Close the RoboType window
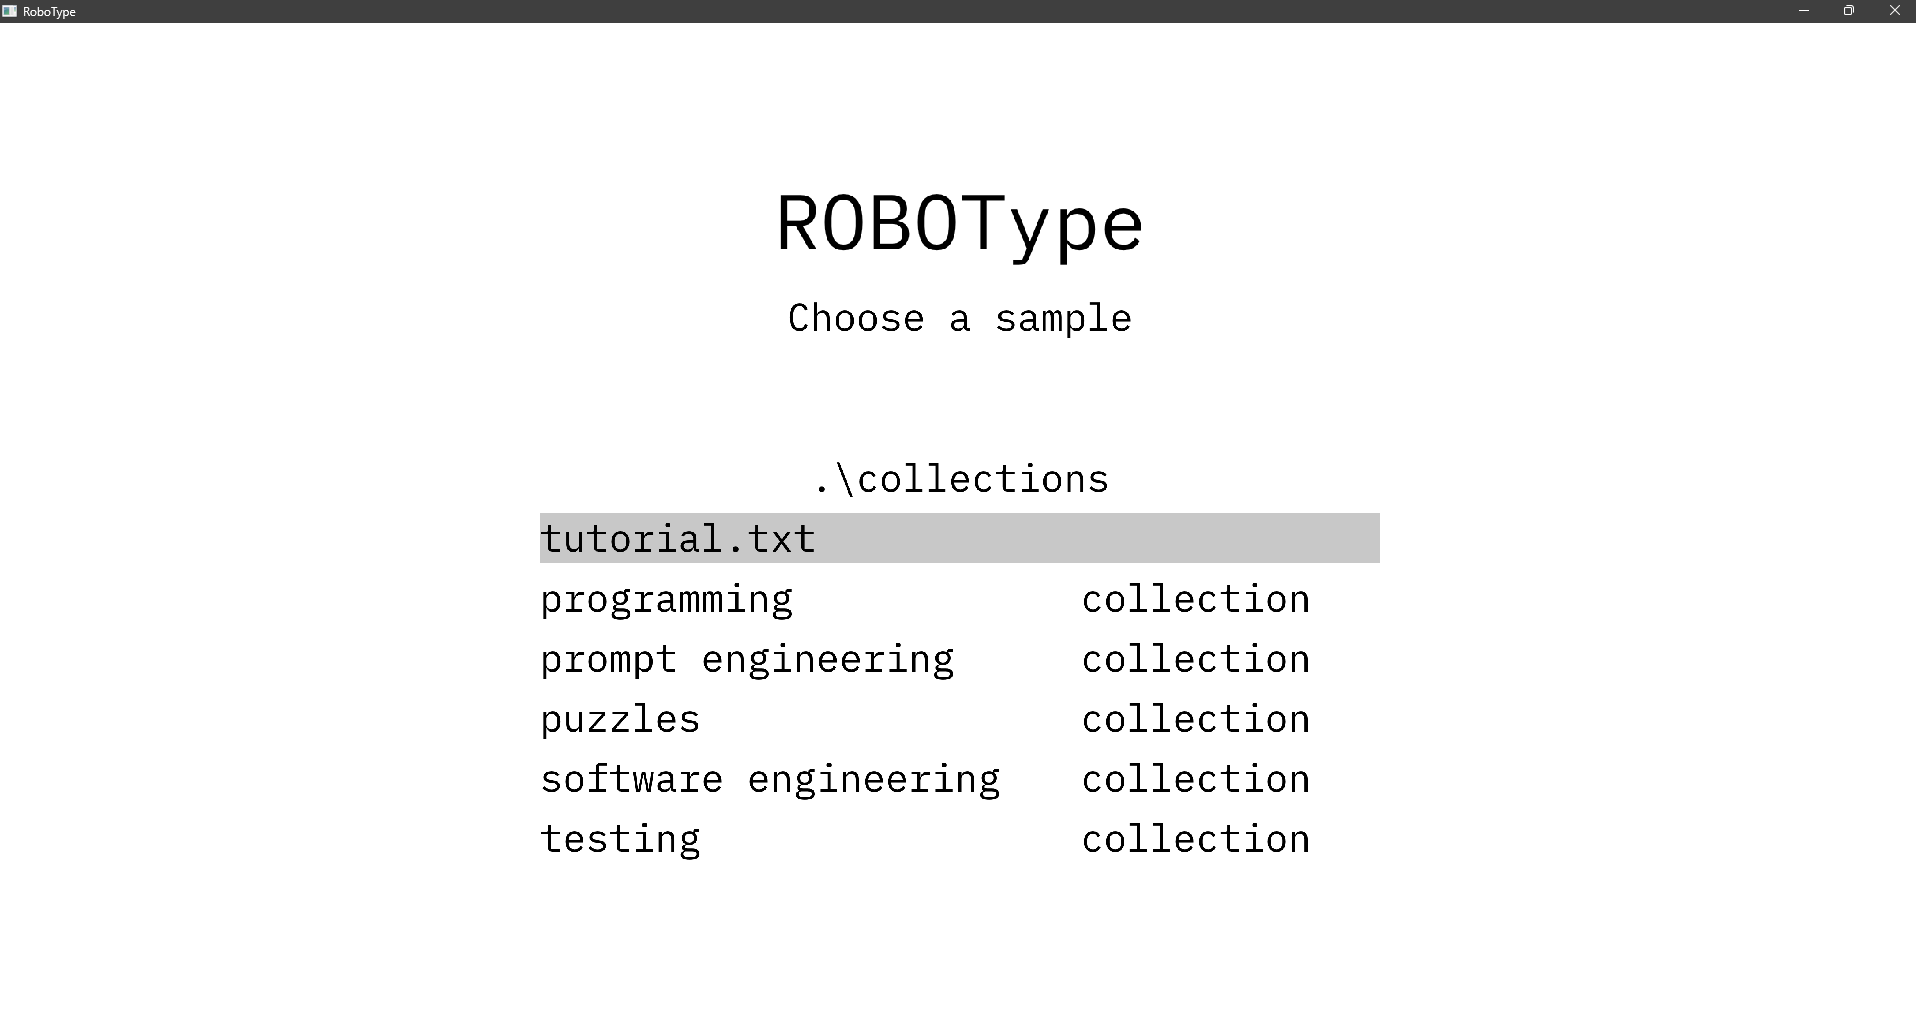The image size is (1916, 1028). click(x=1894, y=11)
